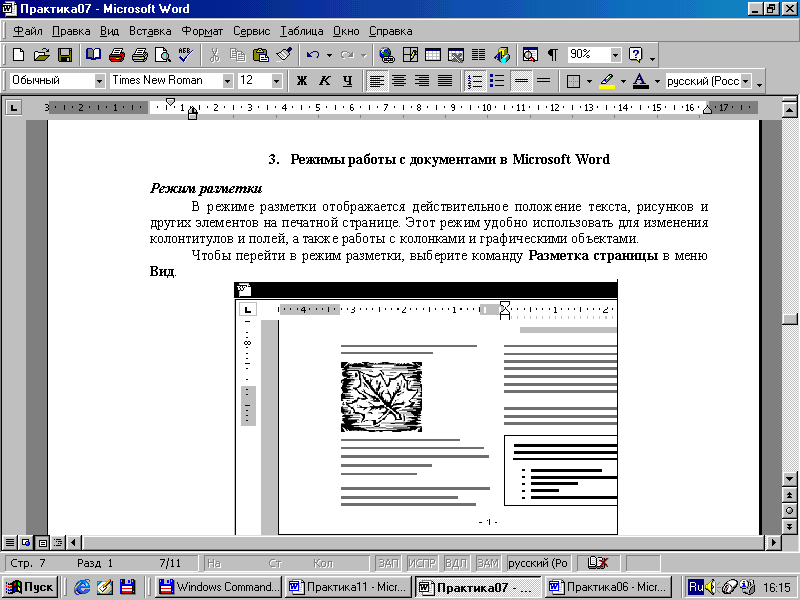Open Document Map
Viewport: 800px width, 600px height.
click(x=530, y=55)
